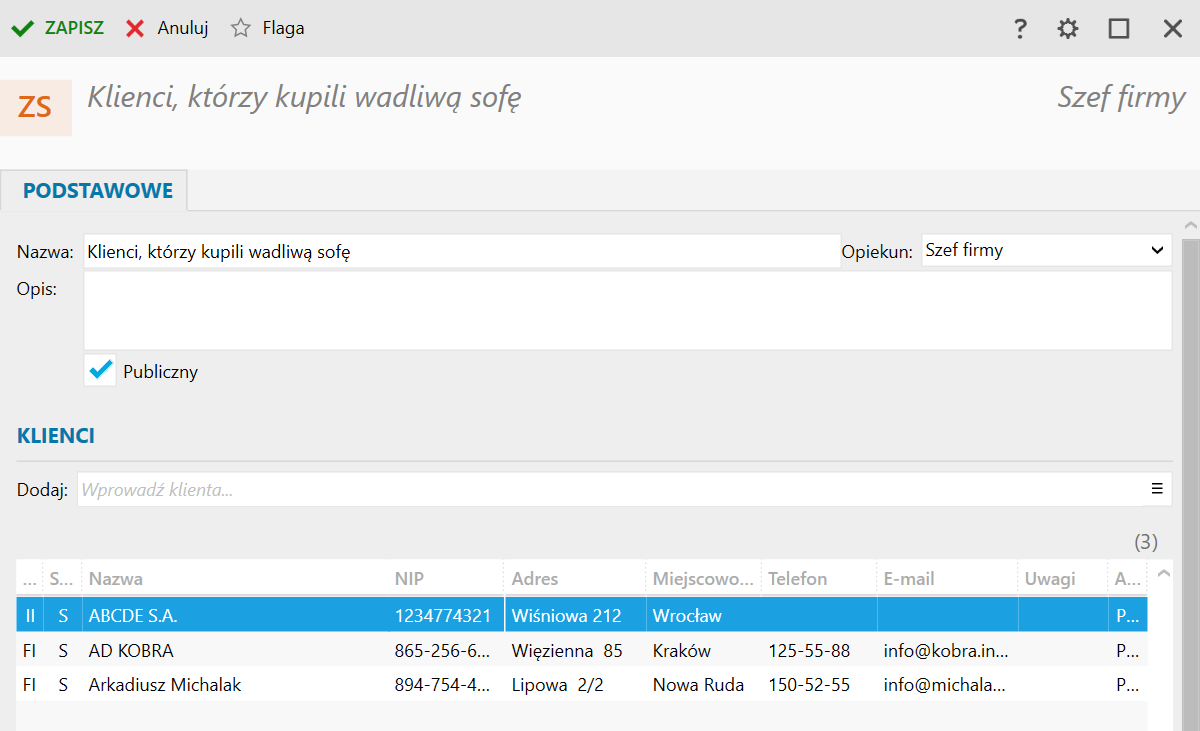1200x731 pixels.
Task: Click into the Nazwa text field
Action: click(x=460, y=252)
